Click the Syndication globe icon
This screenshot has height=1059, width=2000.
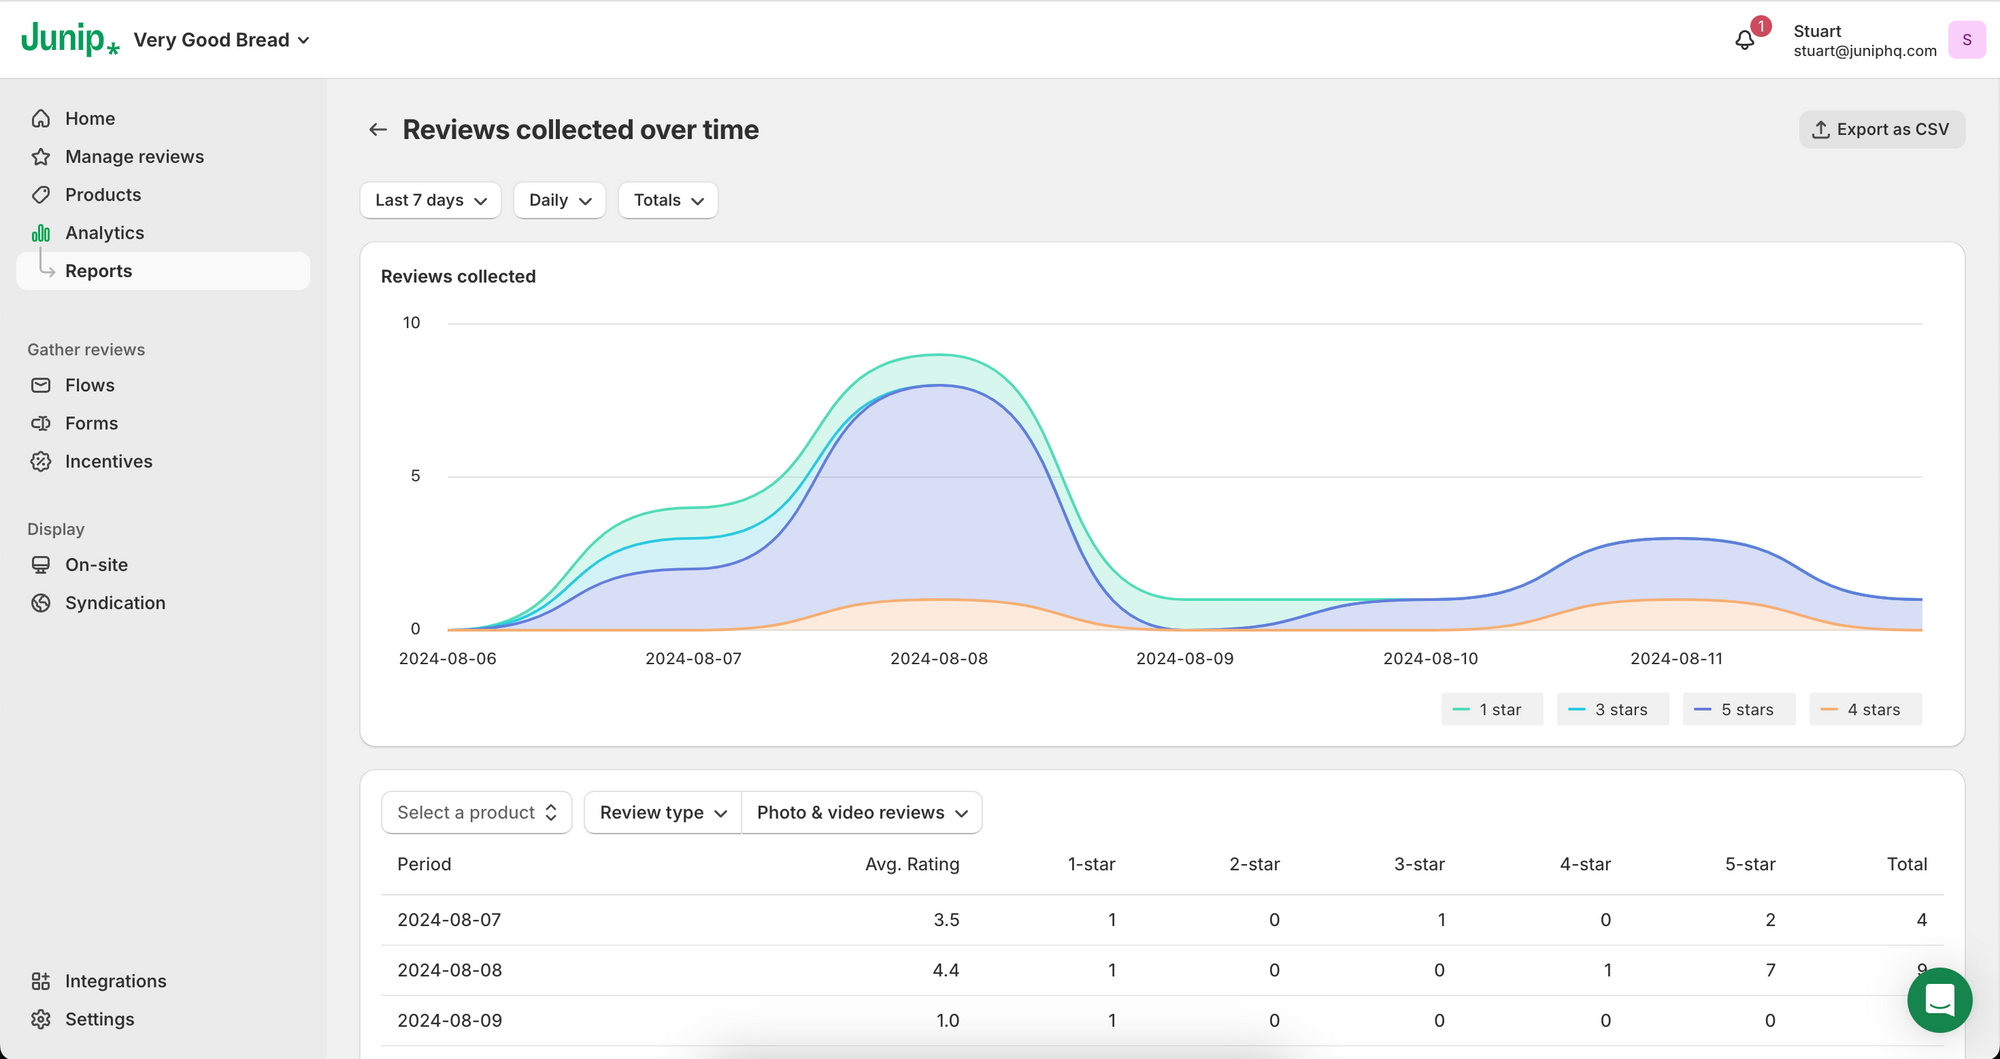tap(41, 603)
